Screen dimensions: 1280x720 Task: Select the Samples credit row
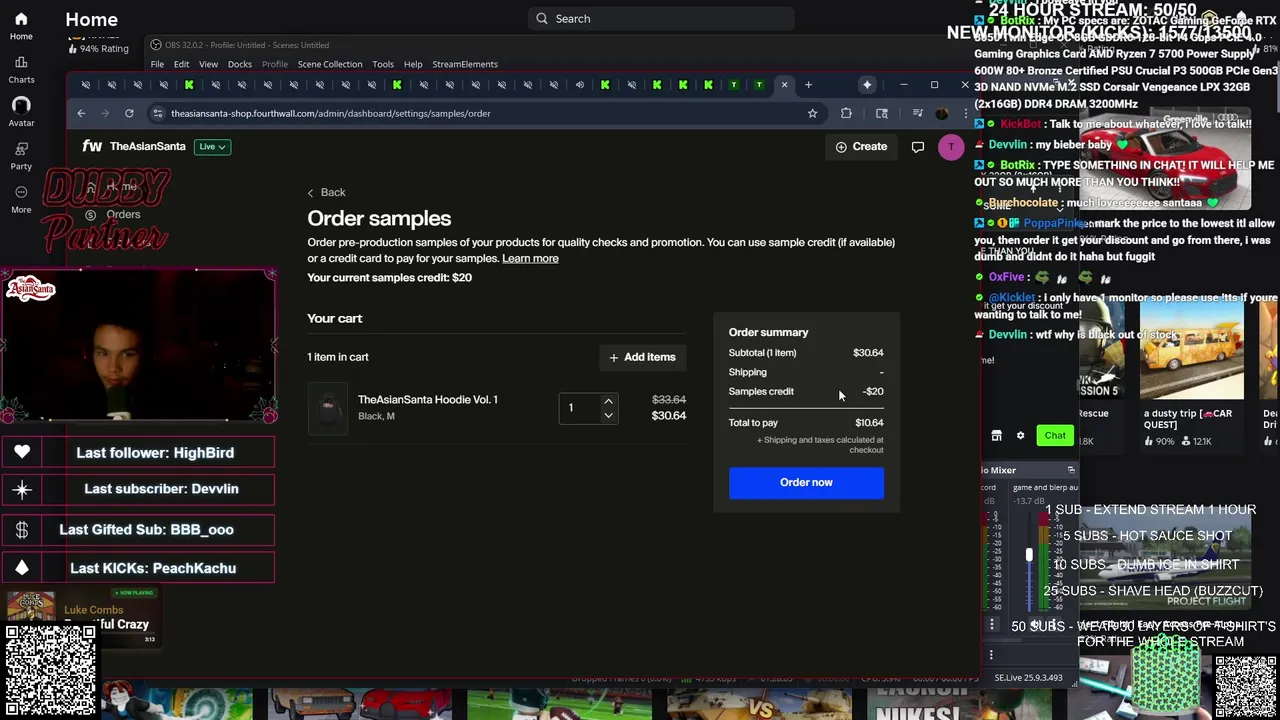coord(806,391)
